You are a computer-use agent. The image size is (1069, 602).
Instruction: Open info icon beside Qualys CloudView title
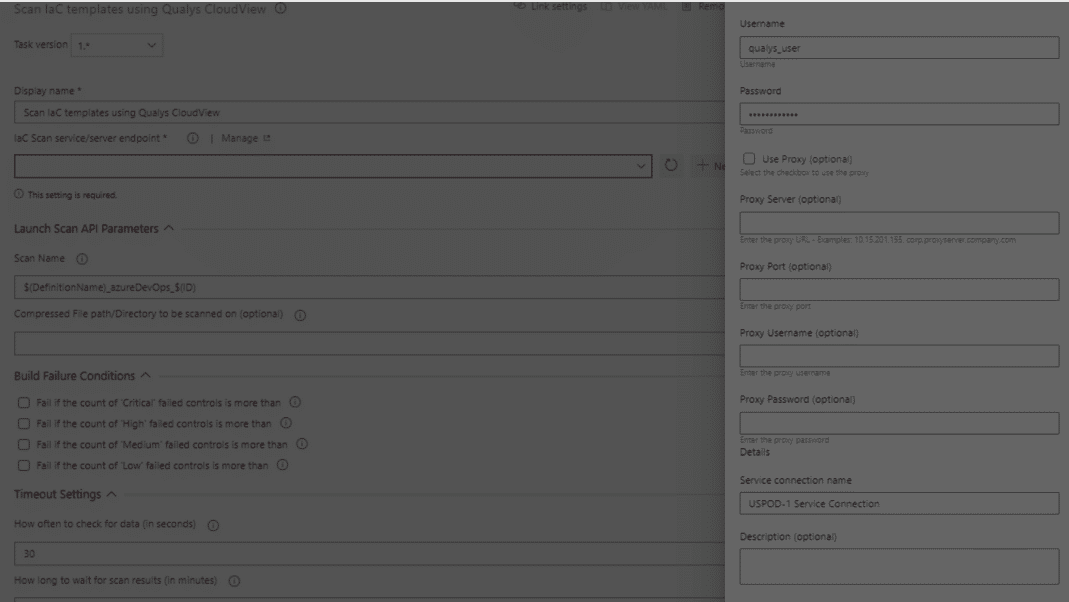coord(280,8)
